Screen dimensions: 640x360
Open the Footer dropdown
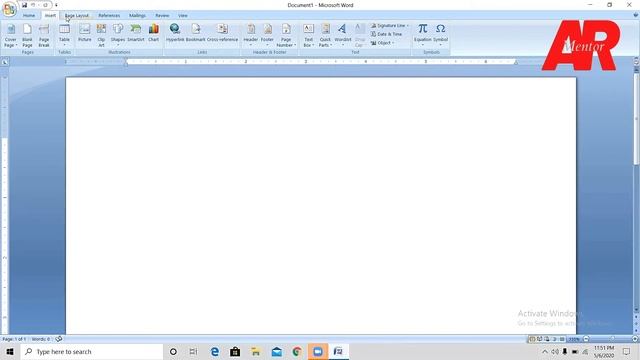coord(267,36)
